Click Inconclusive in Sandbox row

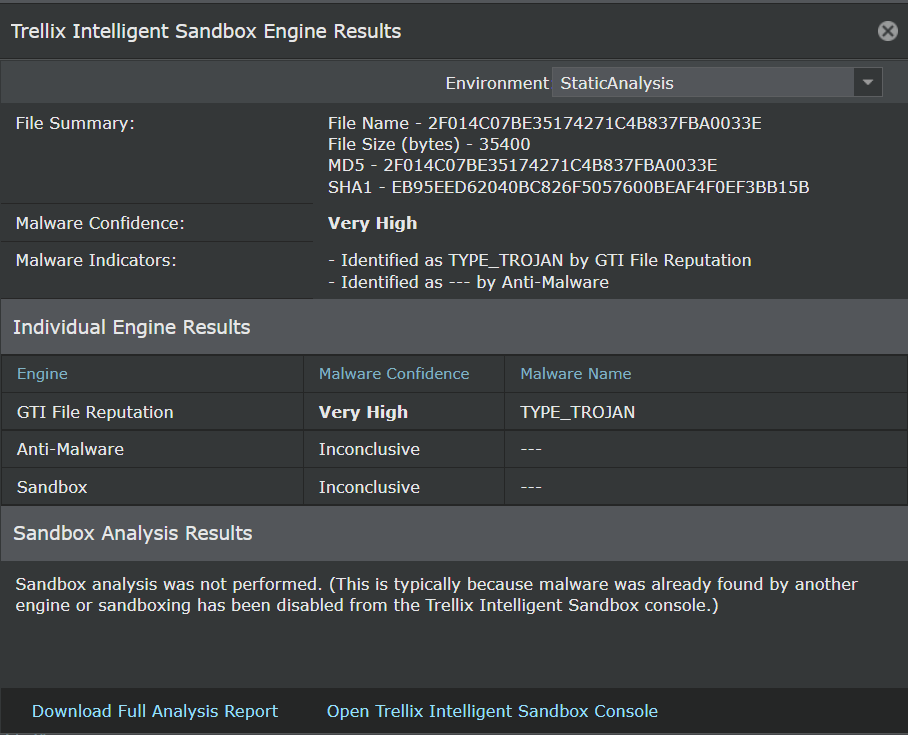369,487
